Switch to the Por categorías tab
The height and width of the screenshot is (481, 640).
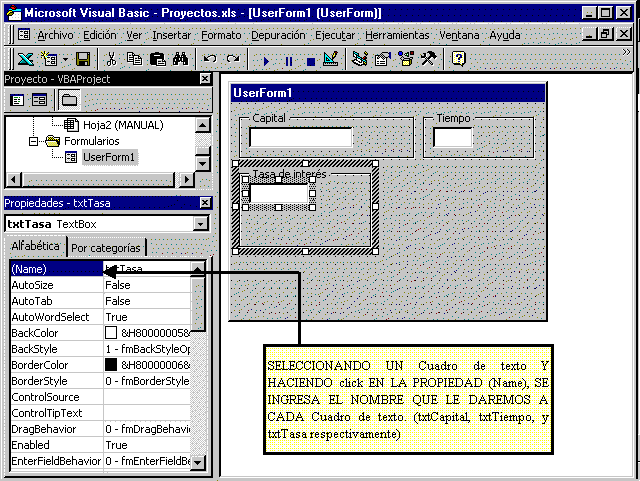(x=106, y=248)
